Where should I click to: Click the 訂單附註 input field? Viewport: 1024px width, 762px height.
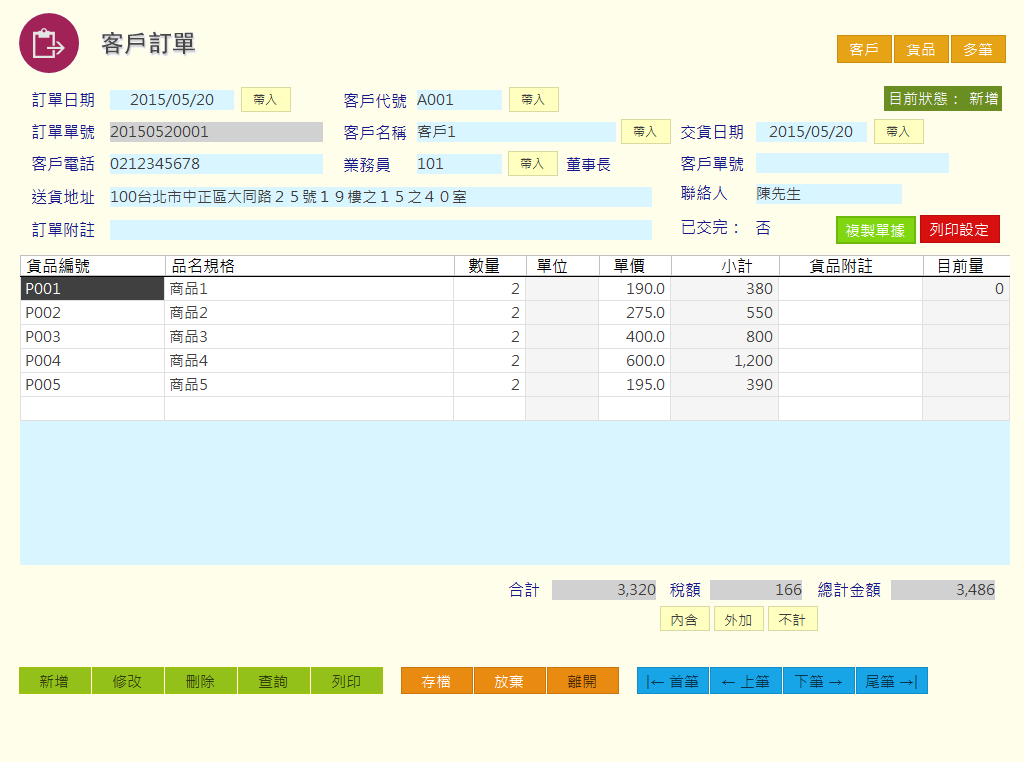pyautogui.click(x=380, y=230)
